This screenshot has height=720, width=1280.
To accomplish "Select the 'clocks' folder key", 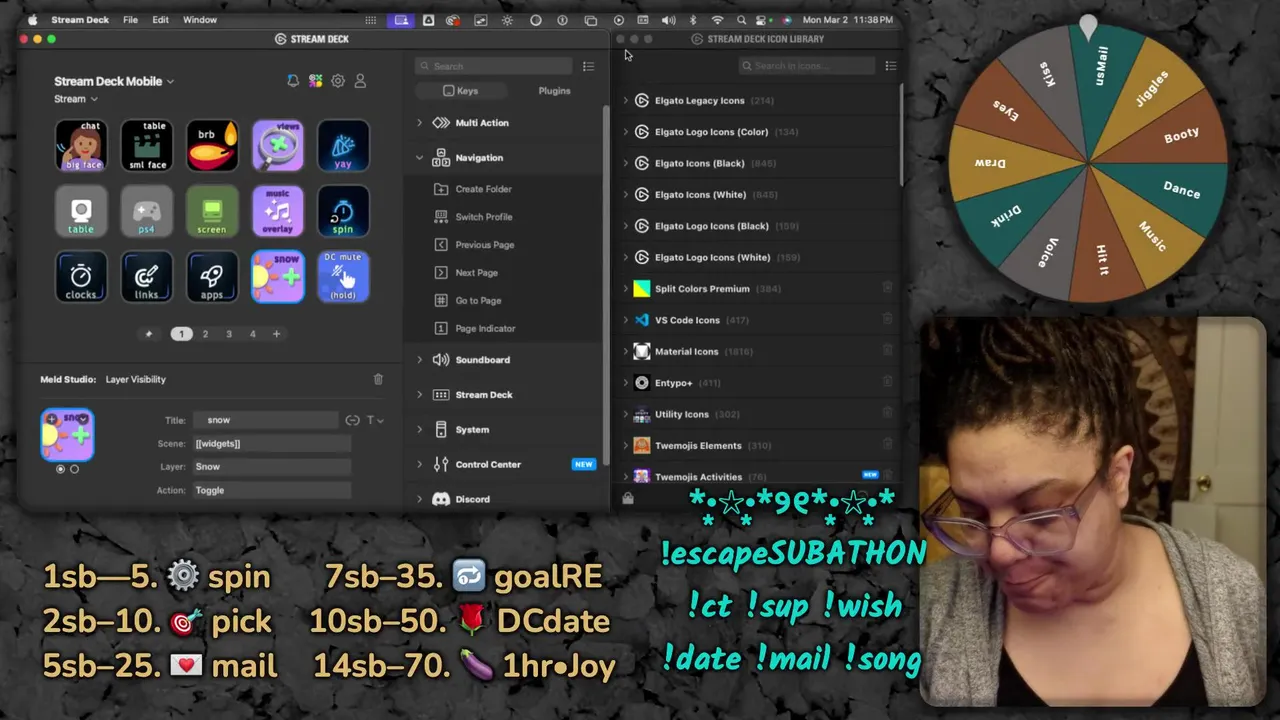I will [81, 277].
